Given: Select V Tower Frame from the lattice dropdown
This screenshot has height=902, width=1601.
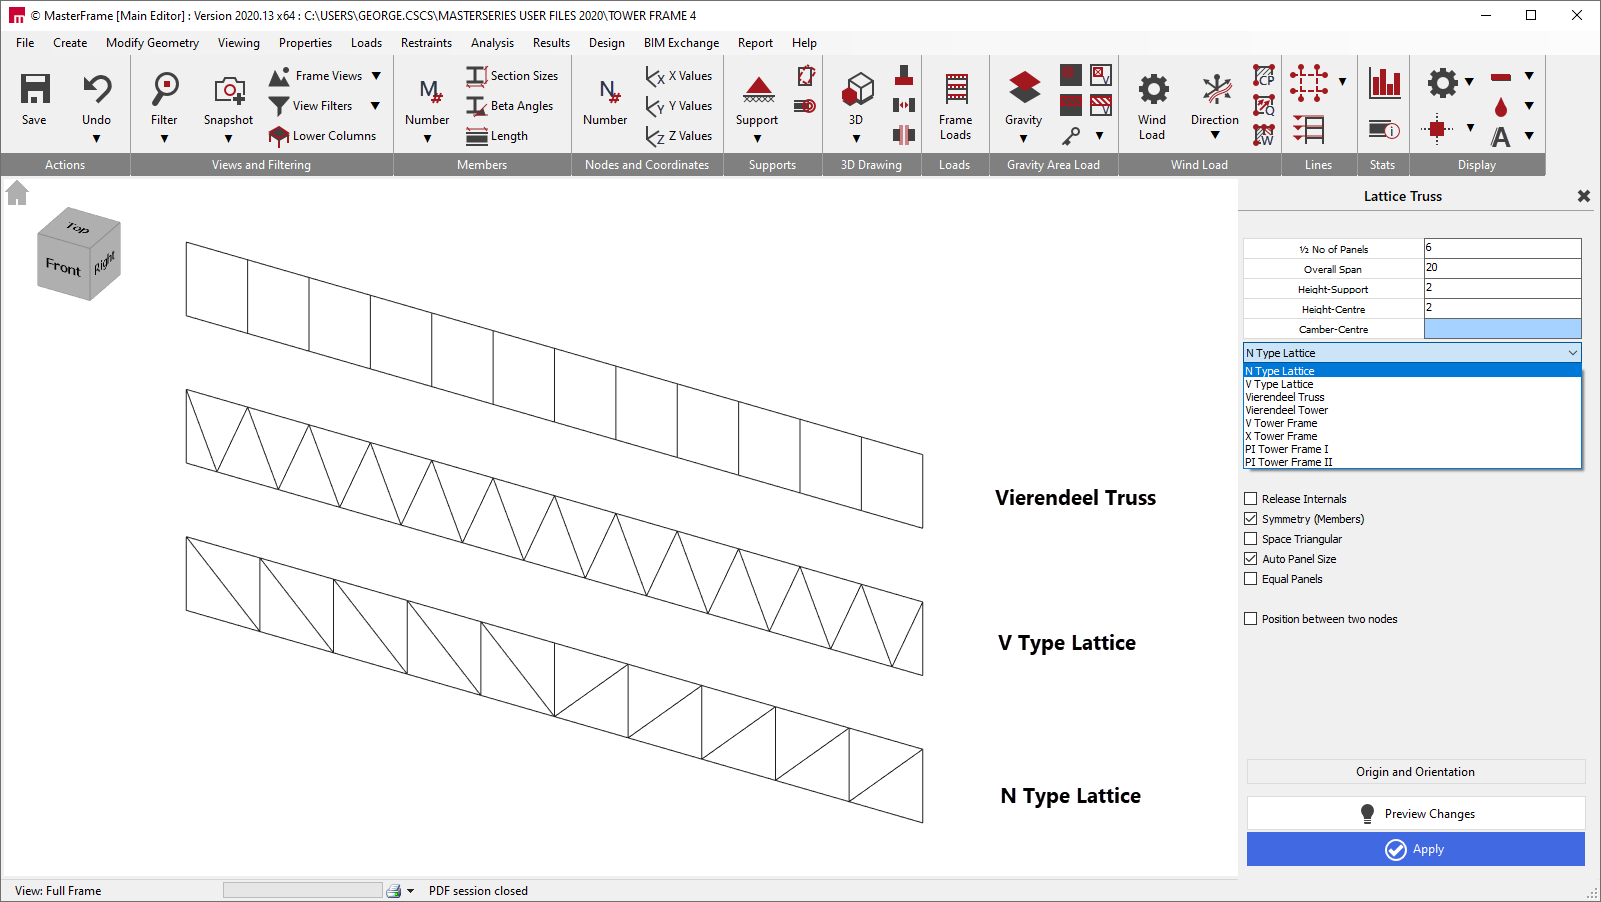Looking at the screenshot, I should [x=1281, y=422].
